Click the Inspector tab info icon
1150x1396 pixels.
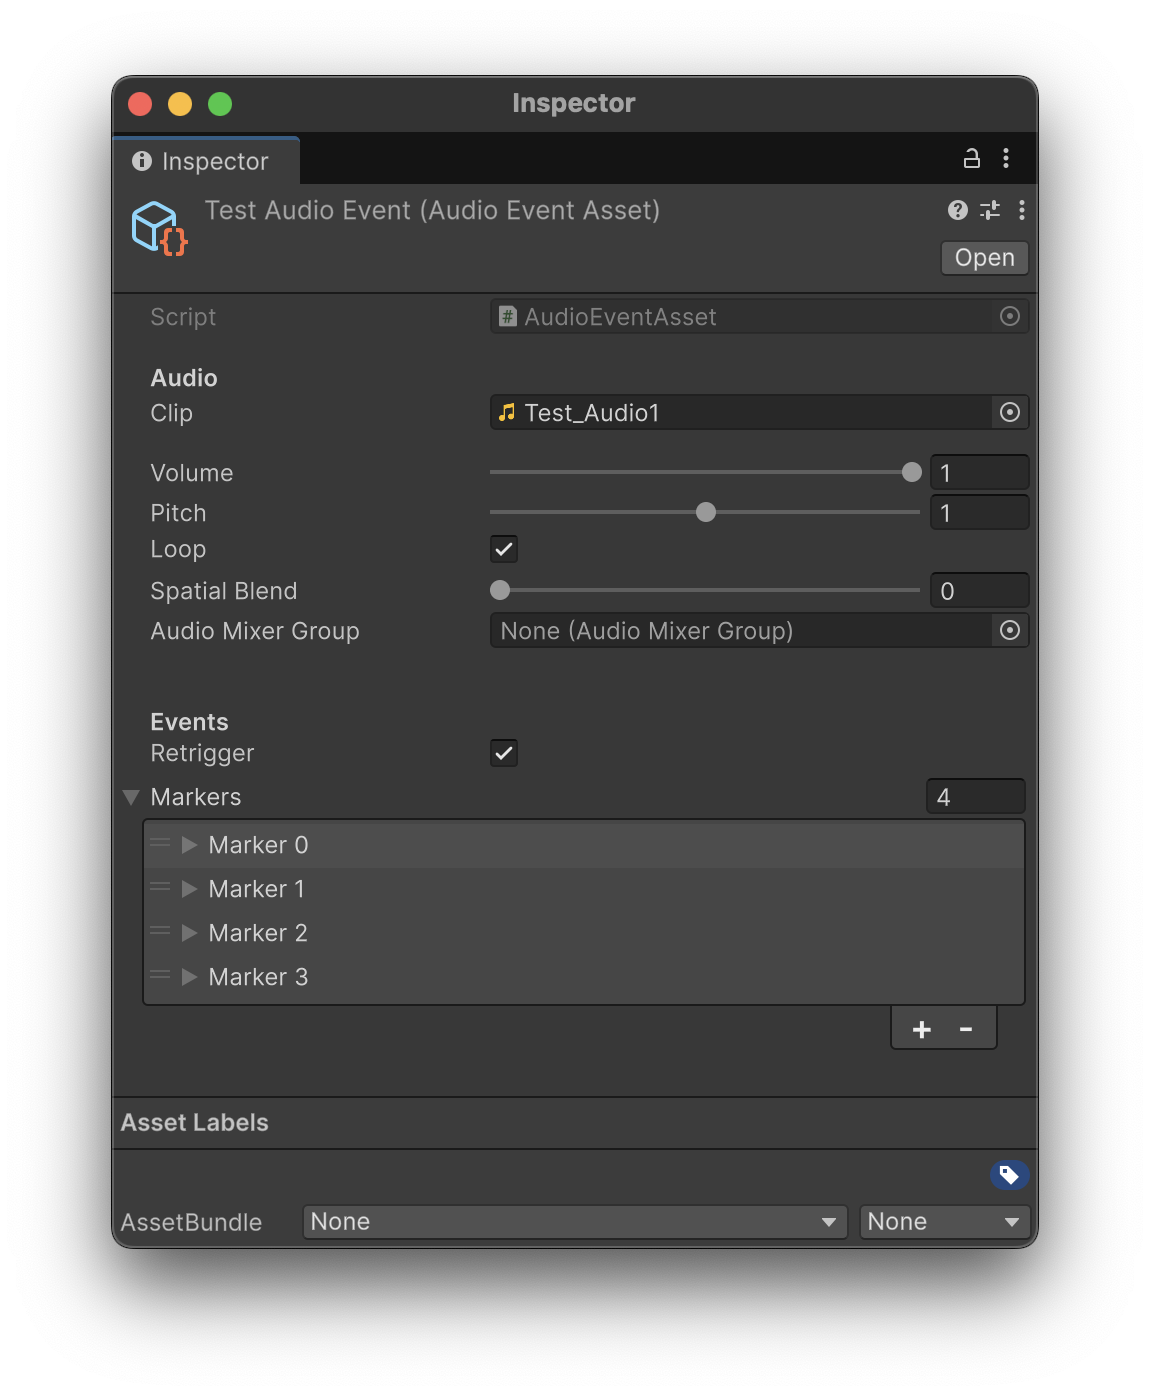pos(142,161)
